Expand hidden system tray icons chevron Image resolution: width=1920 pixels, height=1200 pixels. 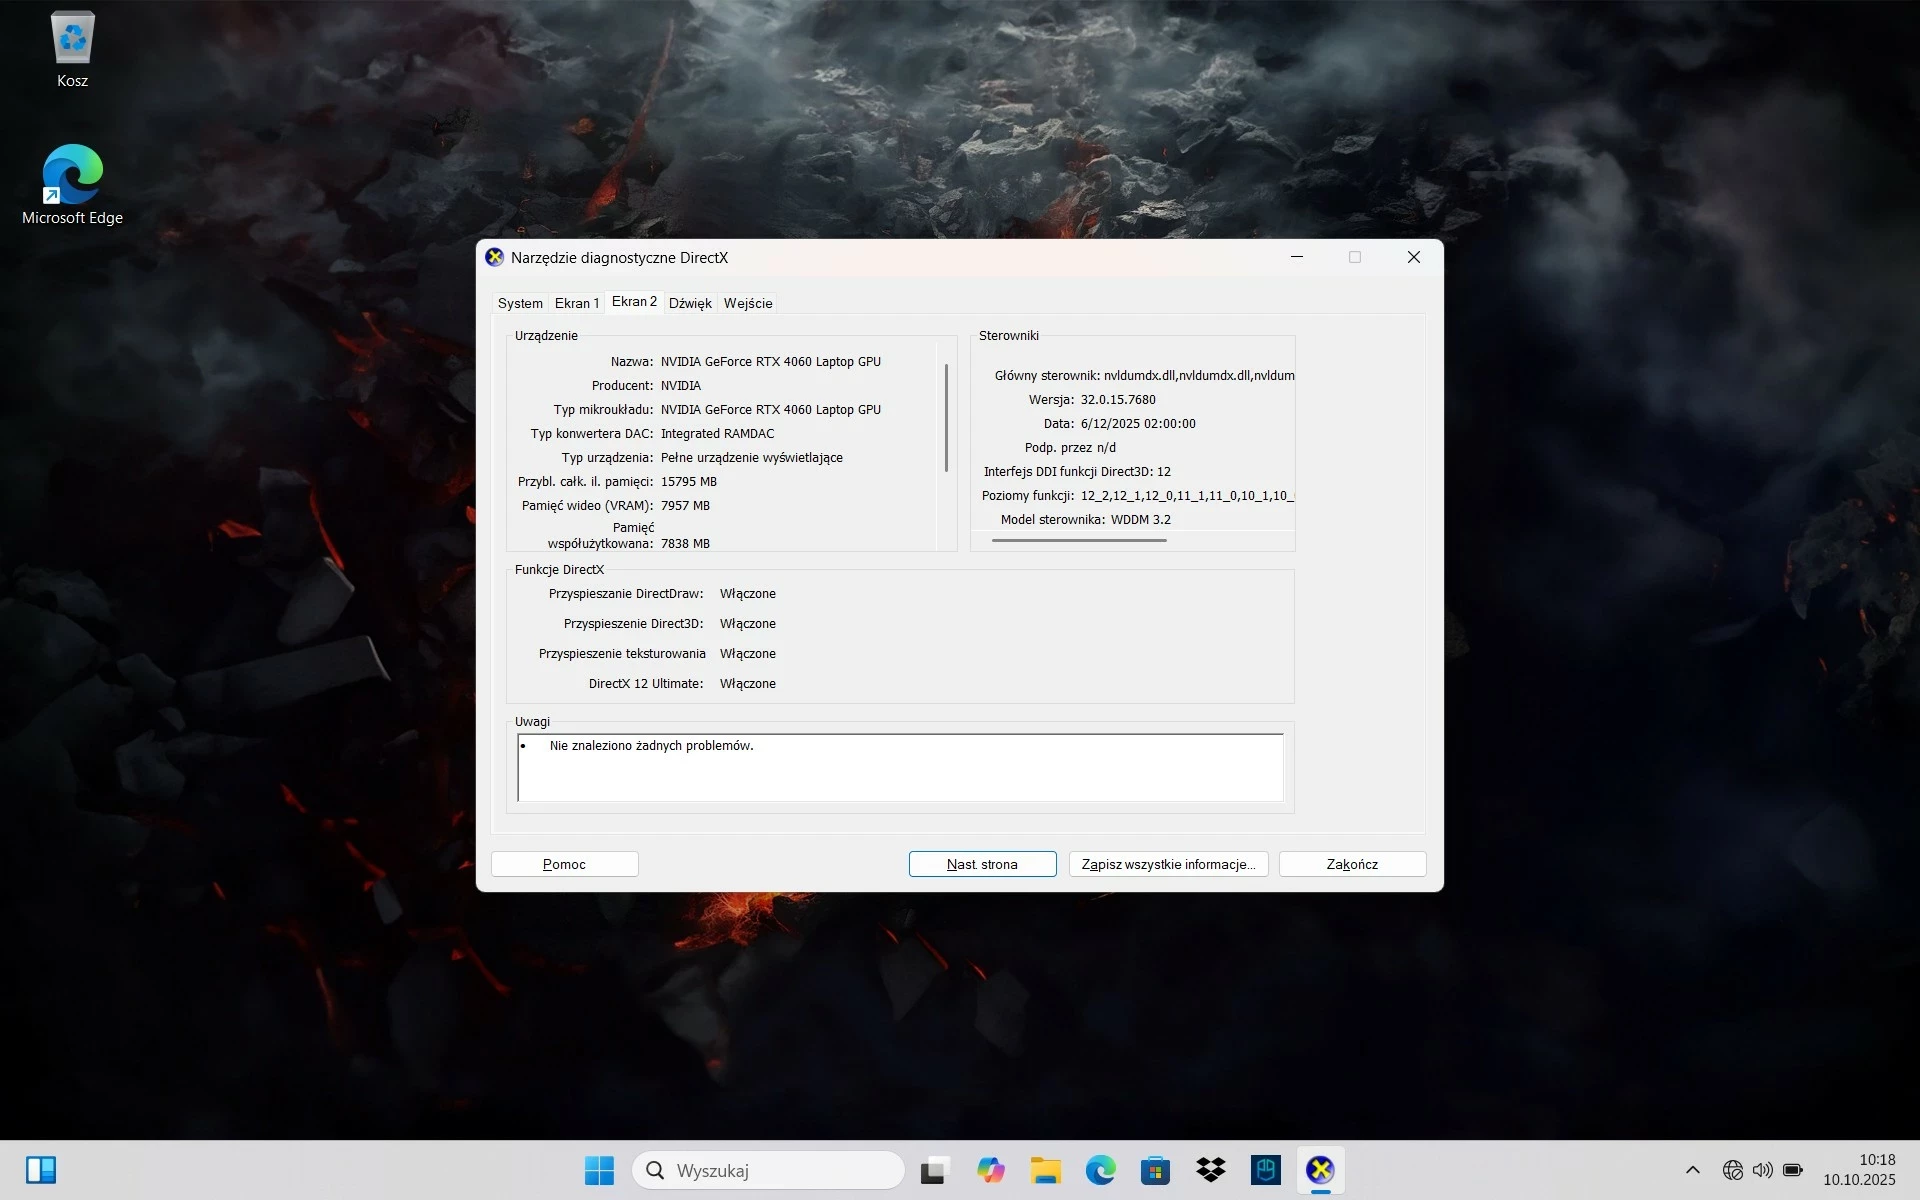click(1692, 1170)
